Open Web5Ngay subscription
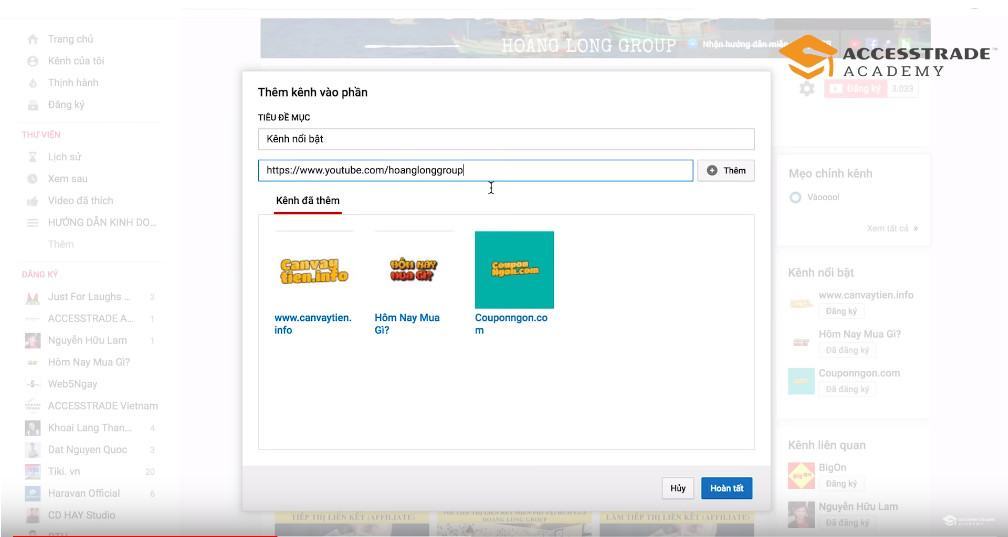Image resolution: width=1008 pixels, height=537 pixels. click(x=72, y=384)
